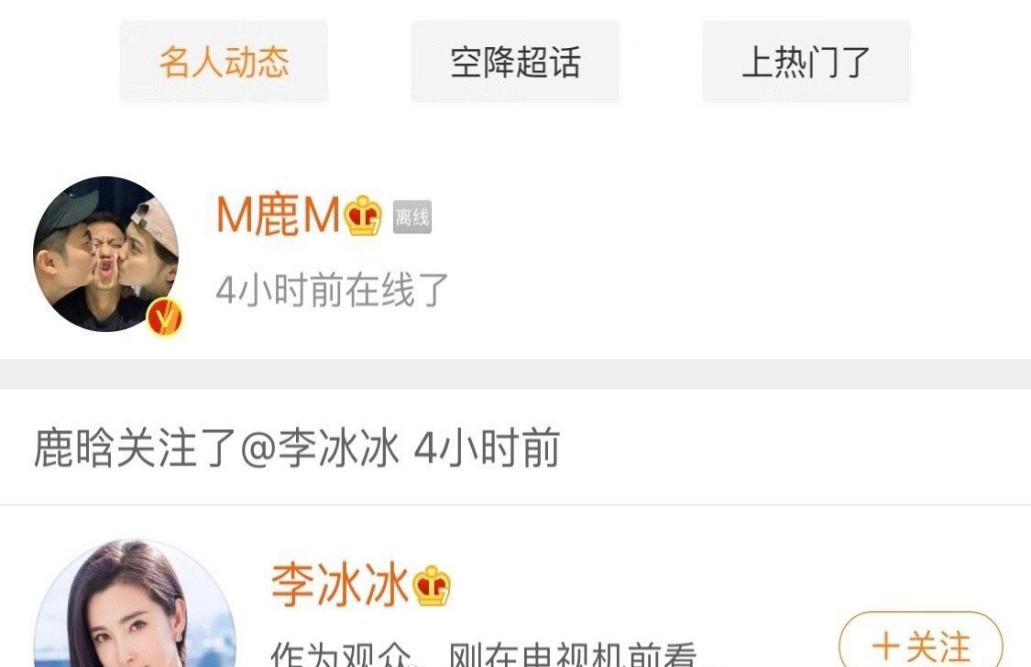Open the orange 李冰冰 username link
Image resolution: width=1031 pixels, height=667 pixels.
point(341,585)
